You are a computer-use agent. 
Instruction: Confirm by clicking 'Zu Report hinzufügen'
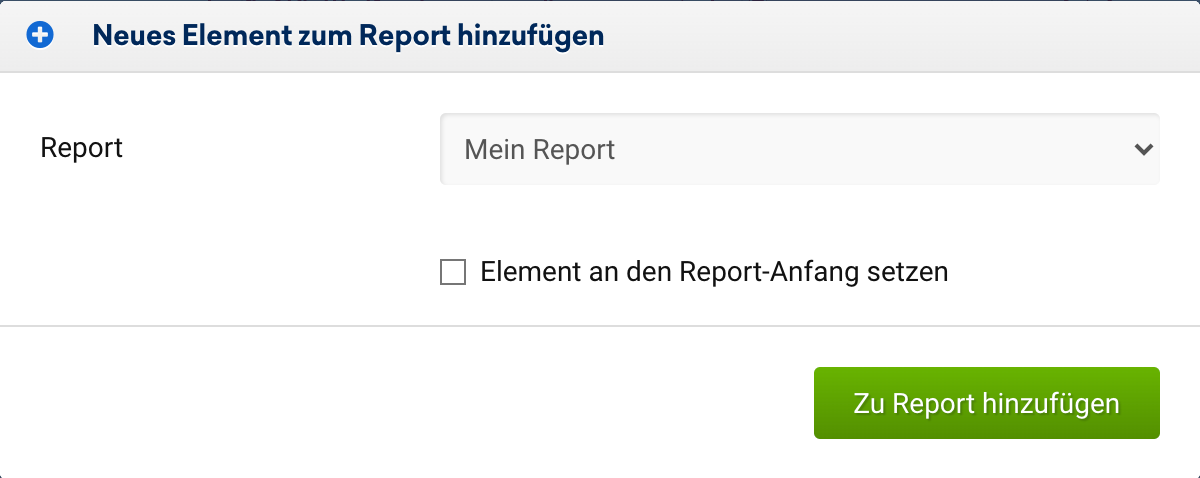click(x=986, y=403)
